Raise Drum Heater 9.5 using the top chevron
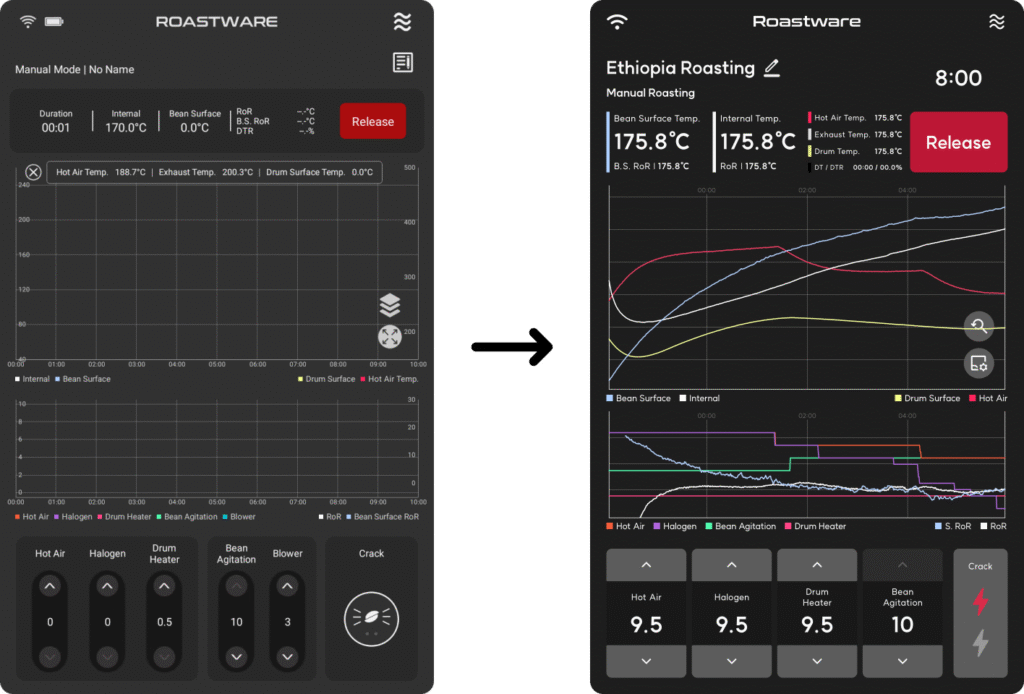This screenshot has height=694, width=1024. pos(817,565)
